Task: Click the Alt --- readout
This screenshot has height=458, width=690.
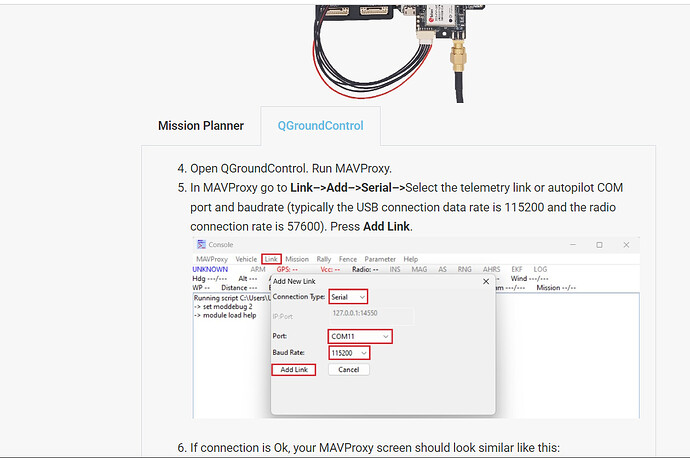Action: coord(247,278)
